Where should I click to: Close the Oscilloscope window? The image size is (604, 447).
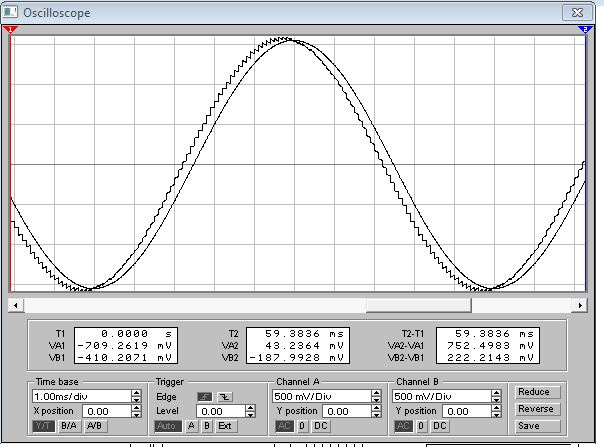[577, 12]
